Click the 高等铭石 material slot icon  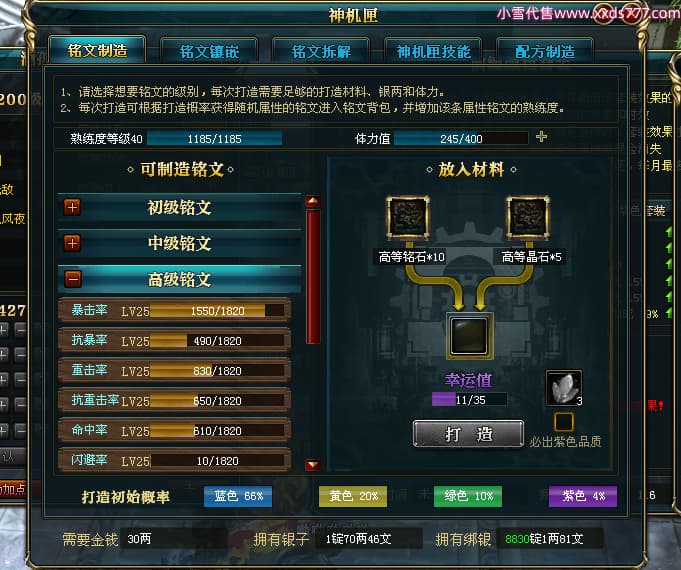pyautogui.click(x=408, y=218)
